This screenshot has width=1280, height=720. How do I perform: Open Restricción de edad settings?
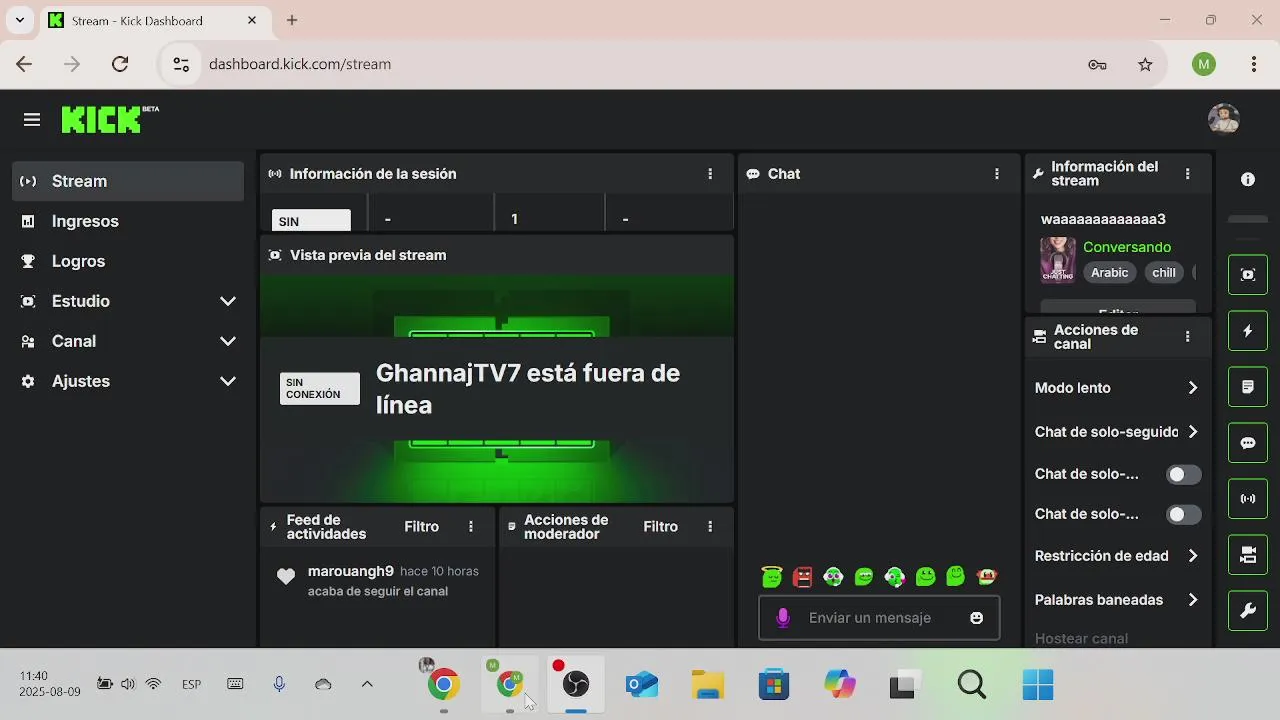tap(1117, 556)
